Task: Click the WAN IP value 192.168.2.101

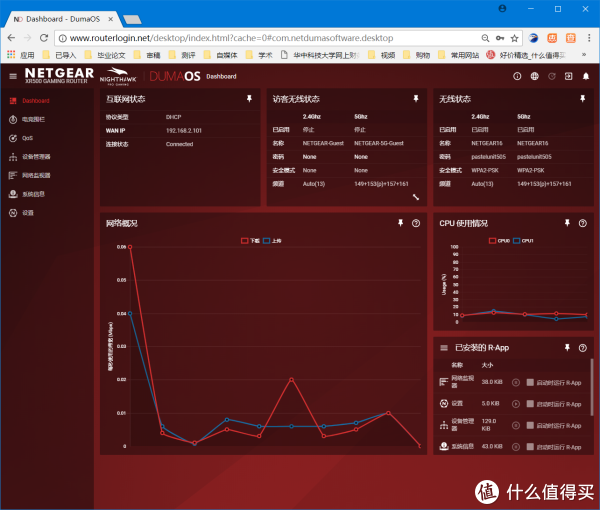Action: coord(184,130)
